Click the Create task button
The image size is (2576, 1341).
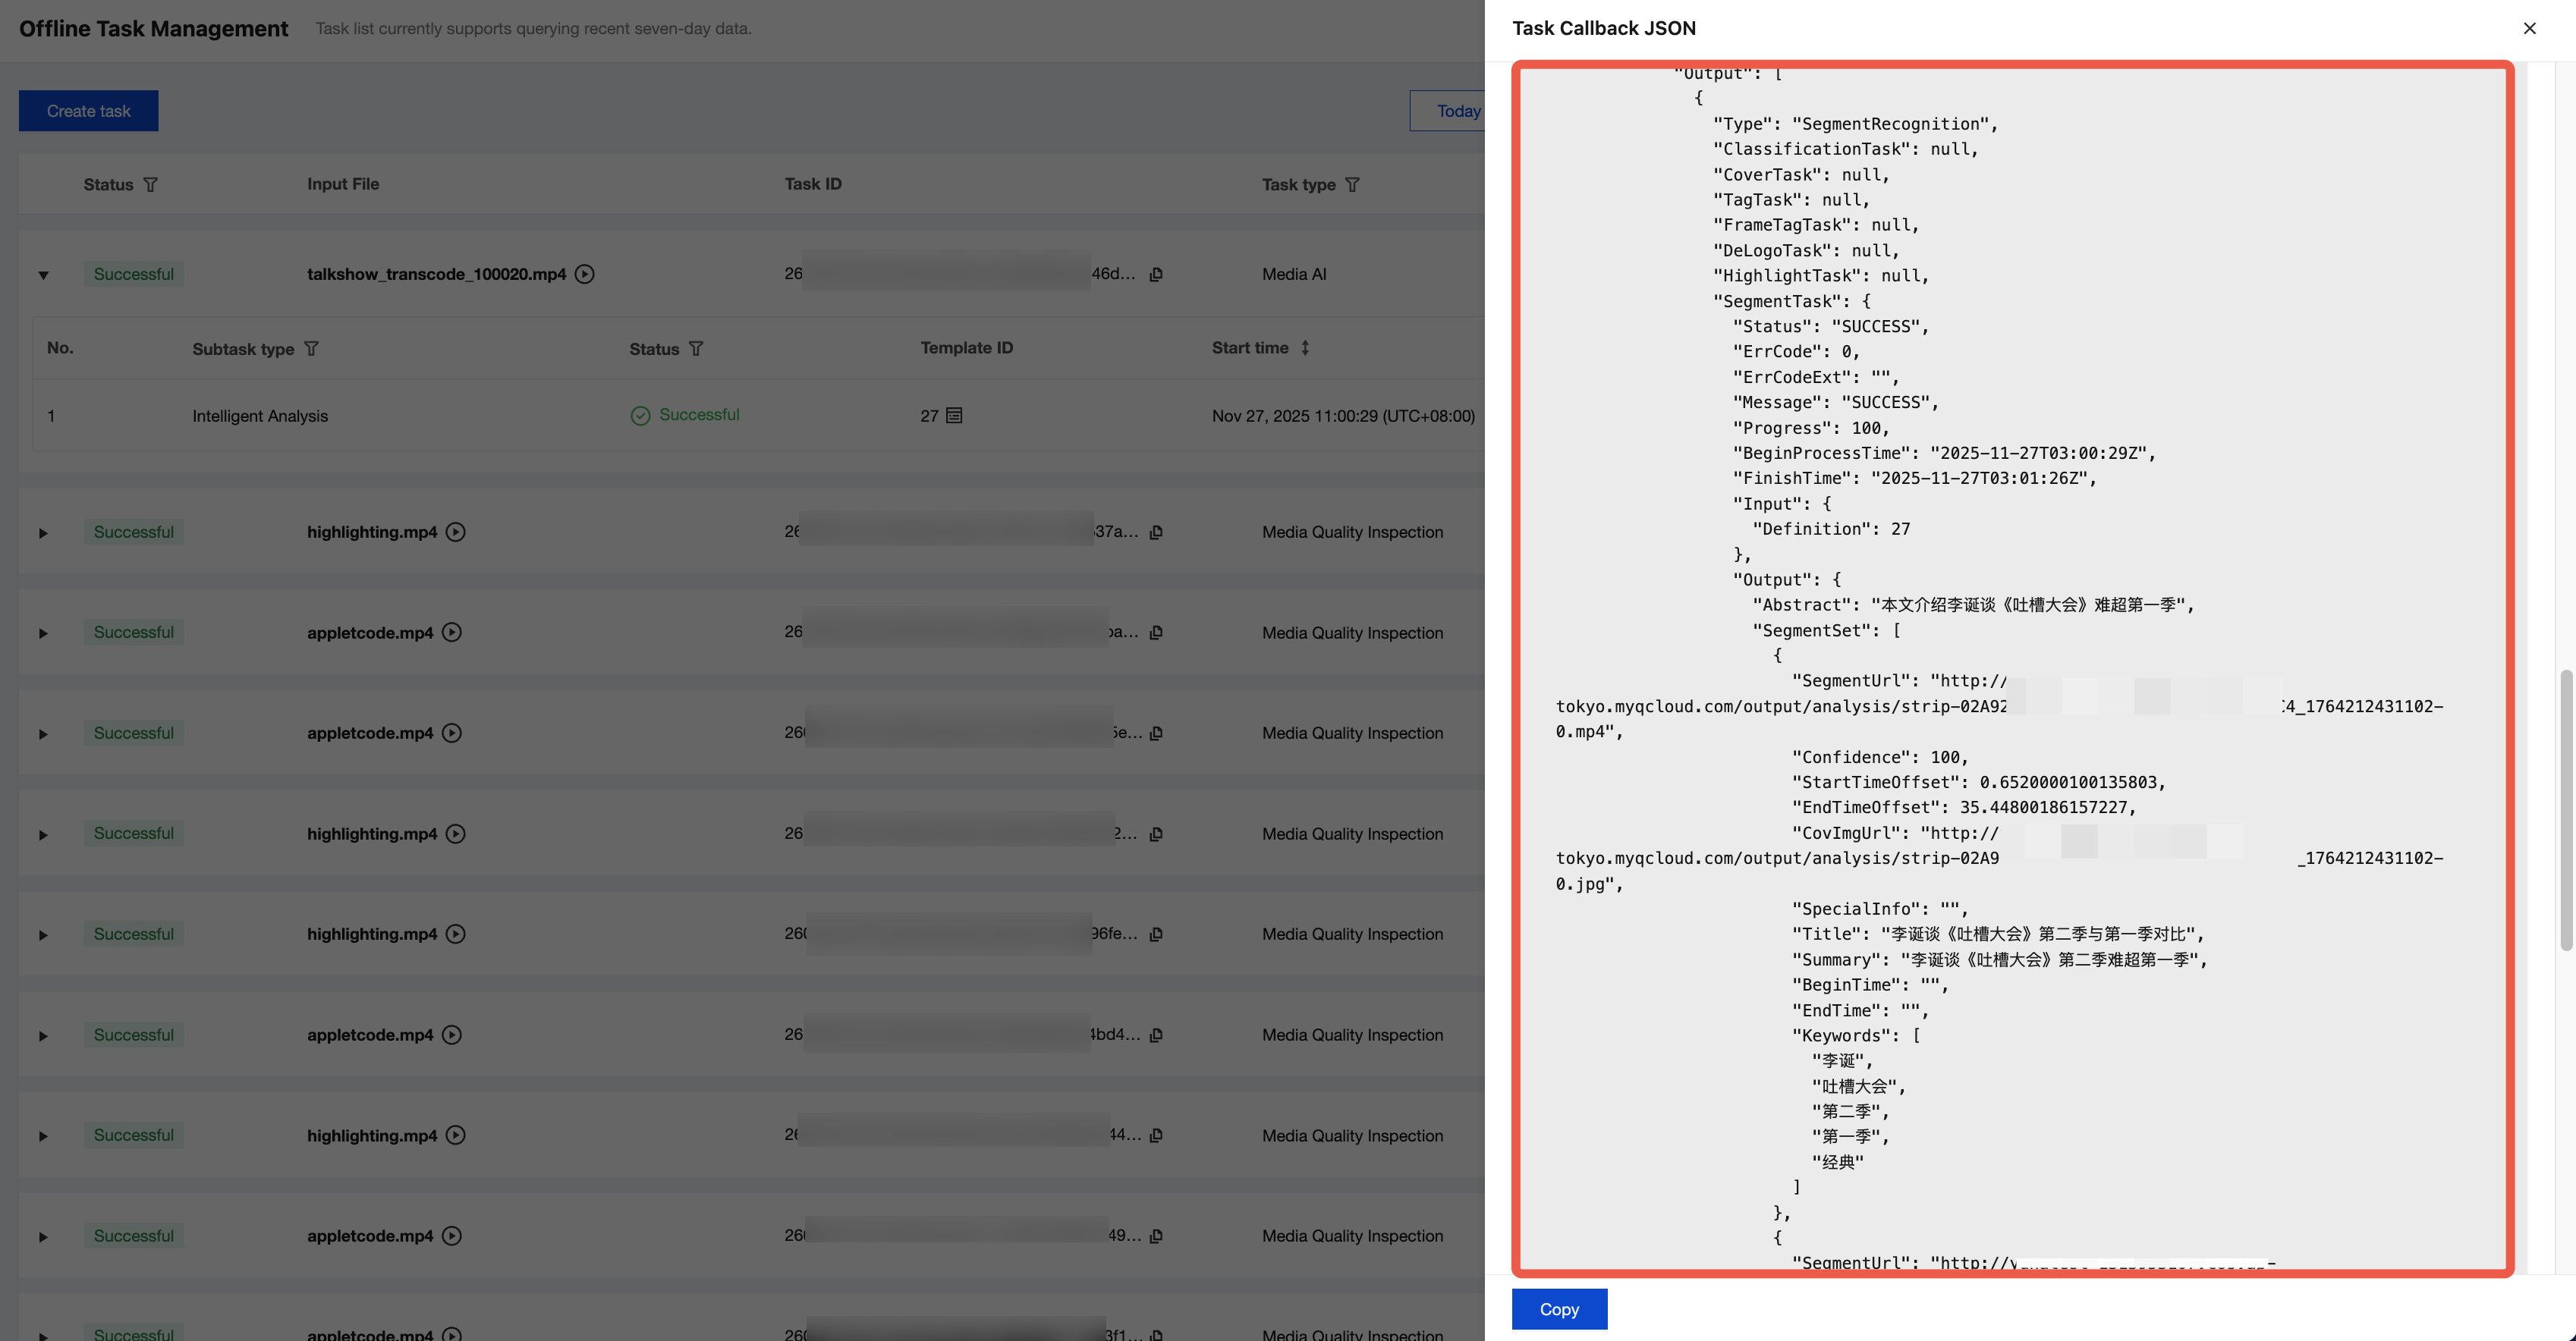point(88,111)
